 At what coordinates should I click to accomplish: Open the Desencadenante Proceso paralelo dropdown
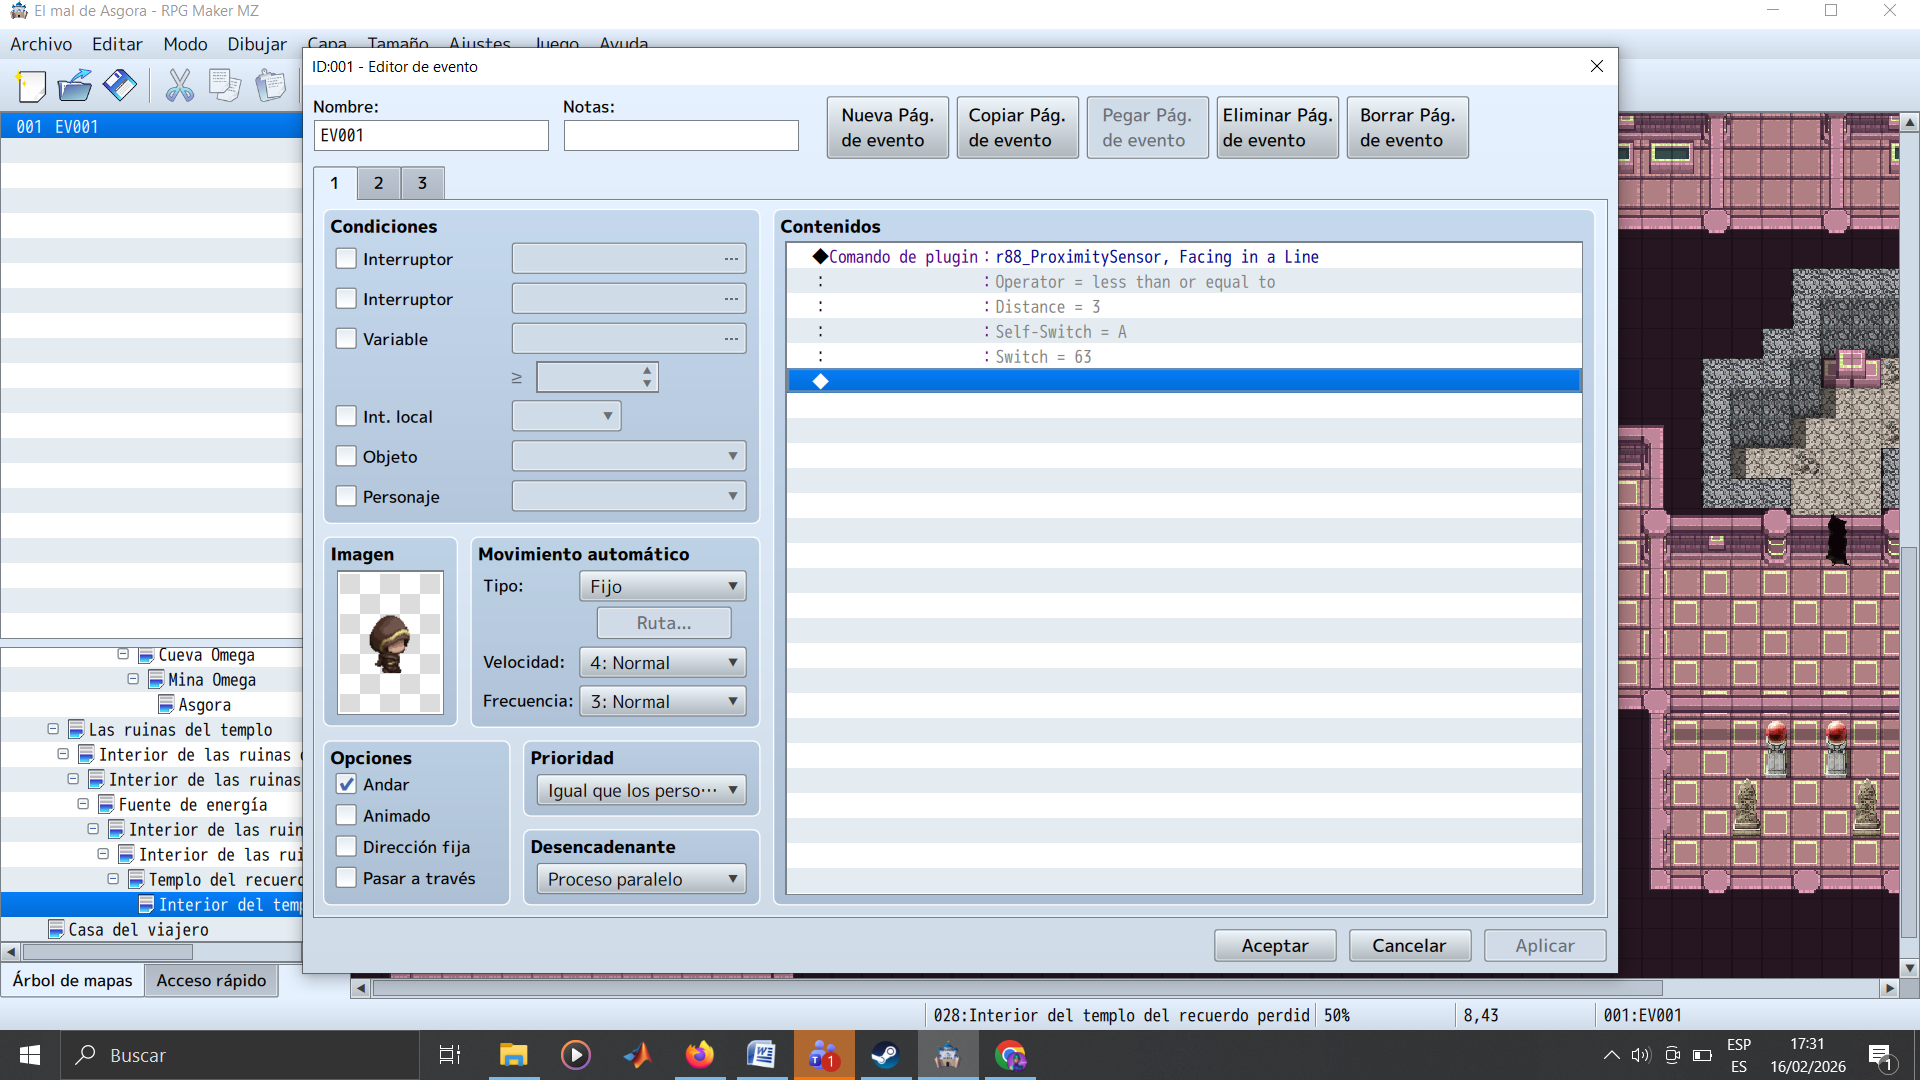click(640, 879)
